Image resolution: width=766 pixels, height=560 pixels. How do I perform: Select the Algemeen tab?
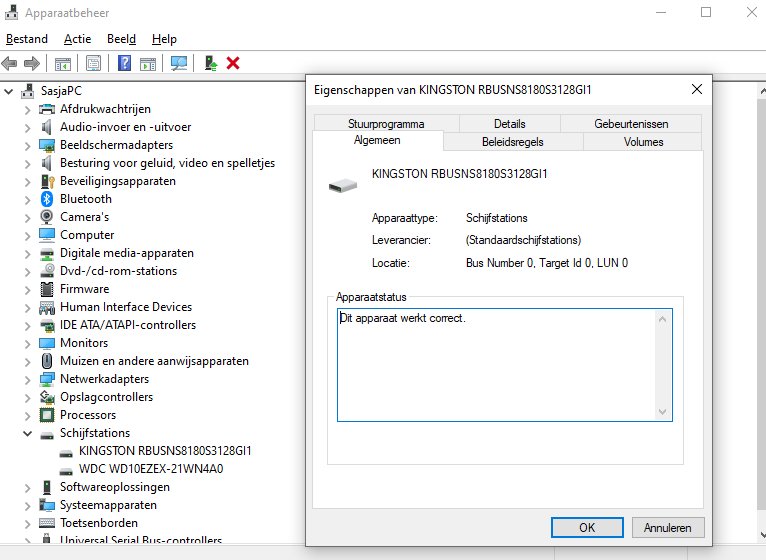(x=377, y=140)
